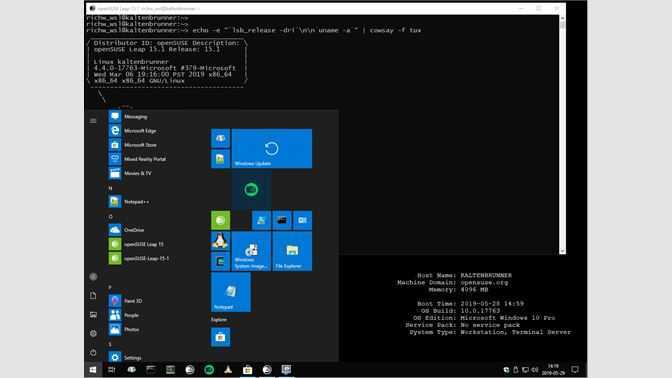672x378 pixels.
Task: Jump via the letter S header
Action: tap(110, 344)
